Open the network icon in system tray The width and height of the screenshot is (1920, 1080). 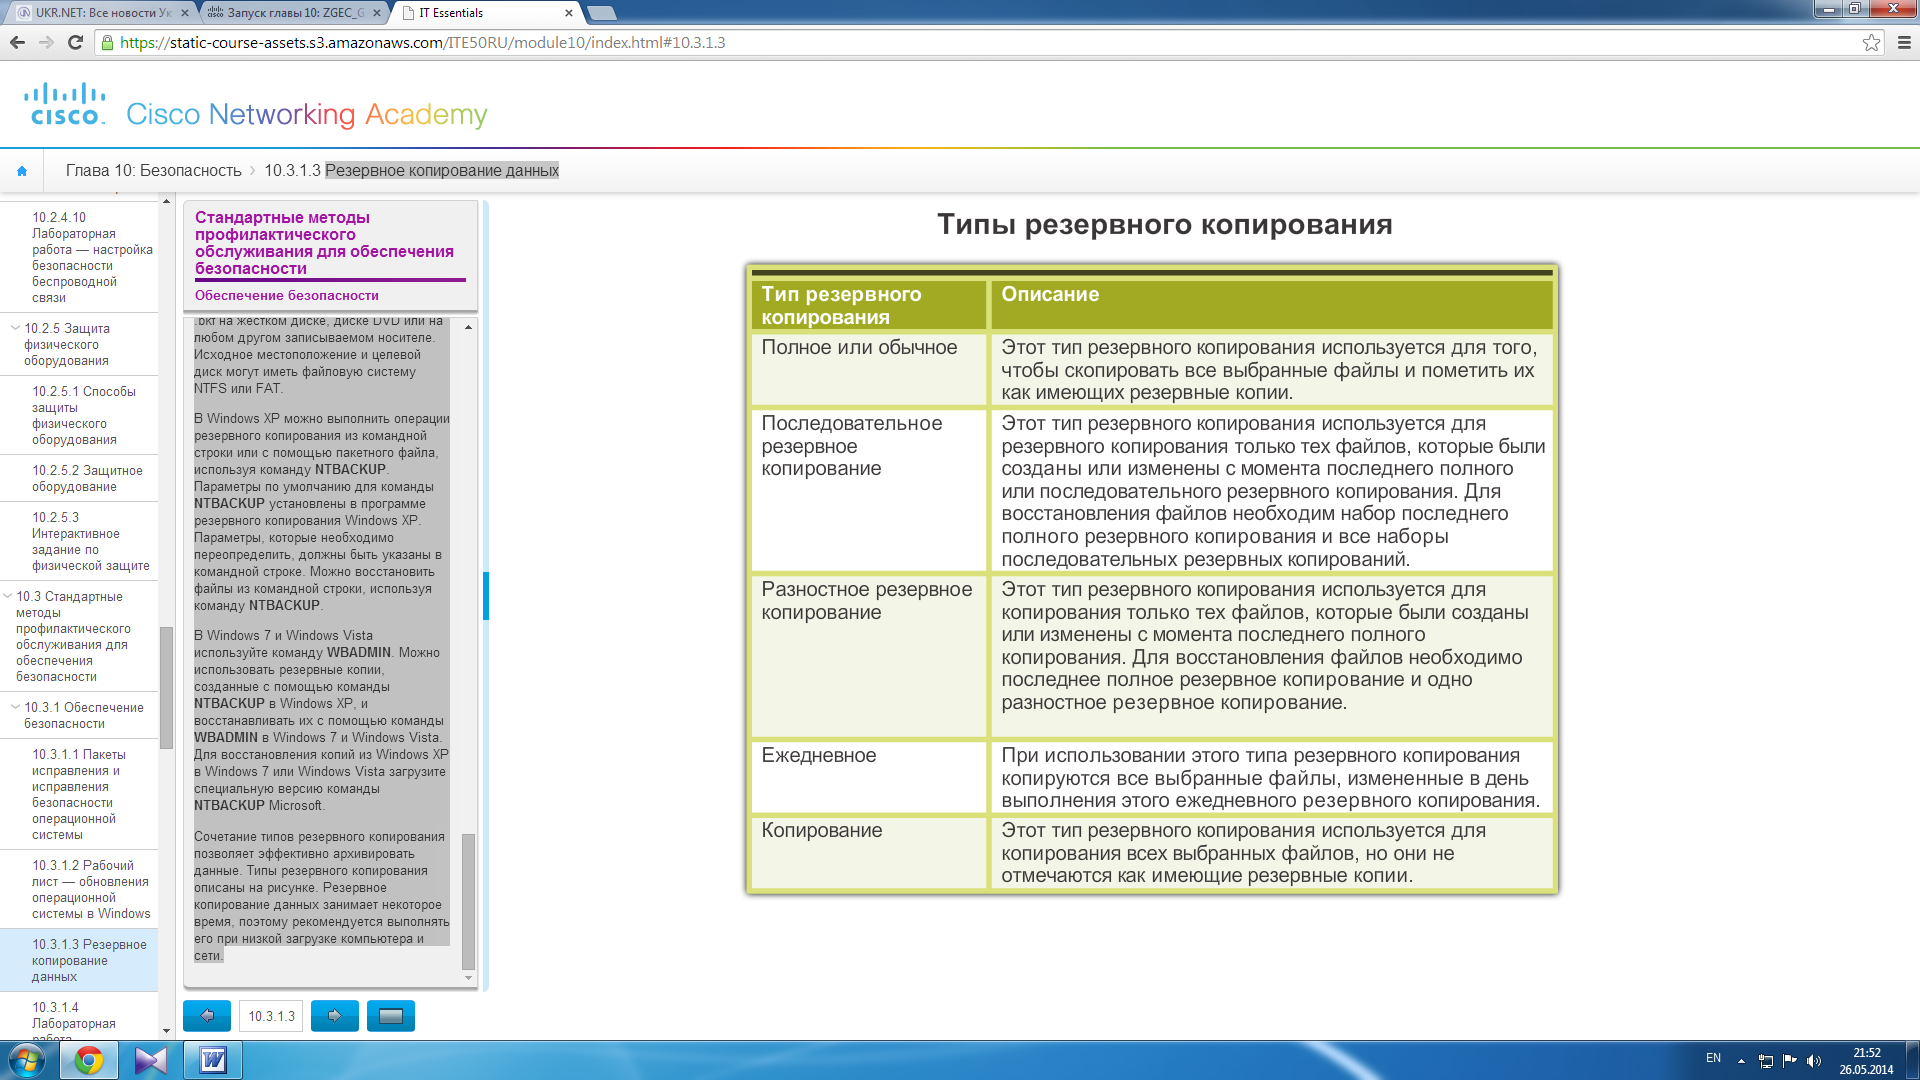click(1766, 1061)
